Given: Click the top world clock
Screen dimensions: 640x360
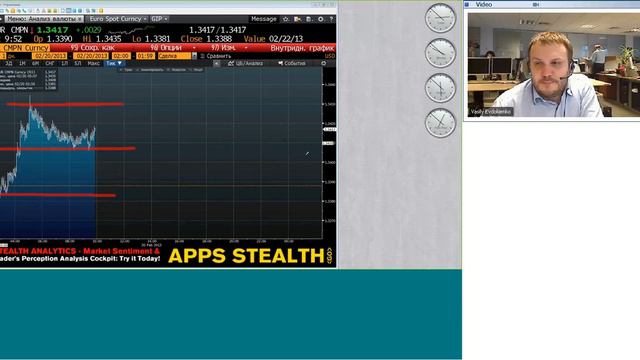Looking at the screenshot, I should (x=440, y=18).
